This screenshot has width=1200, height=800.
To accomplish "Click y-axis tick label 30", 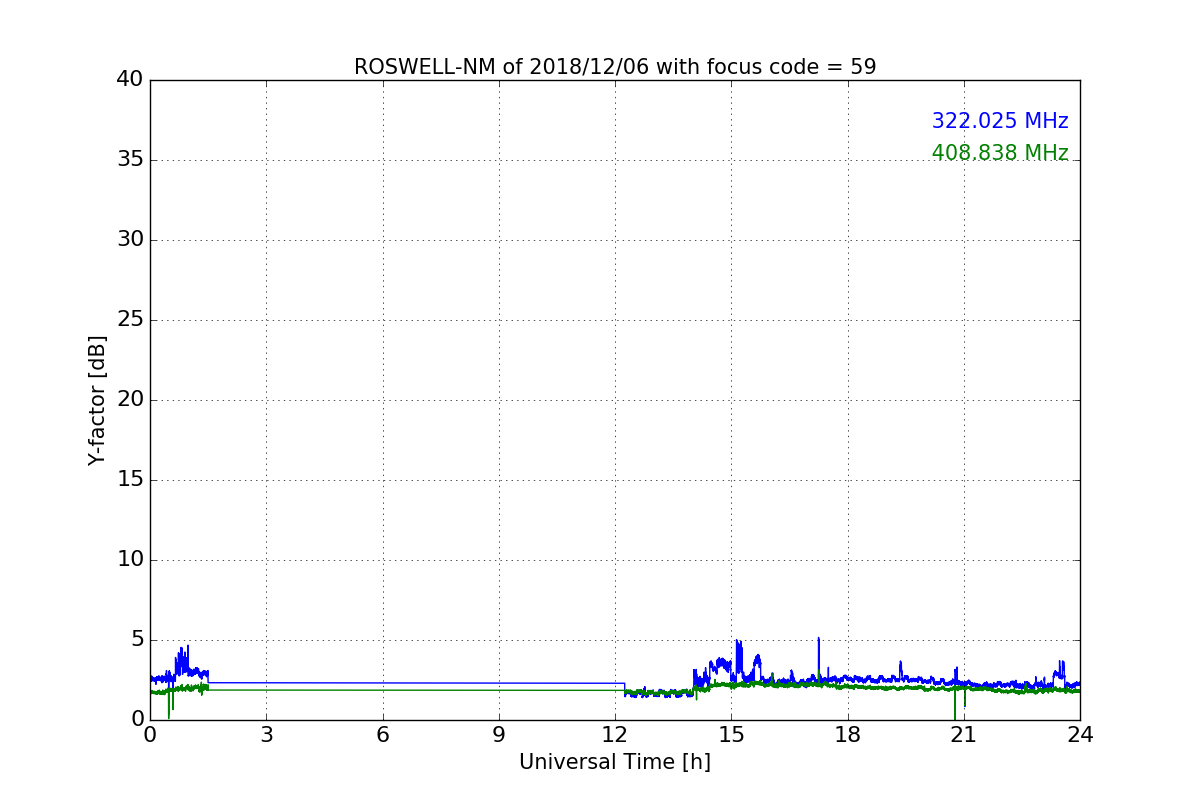I will (x=130, y=240).
